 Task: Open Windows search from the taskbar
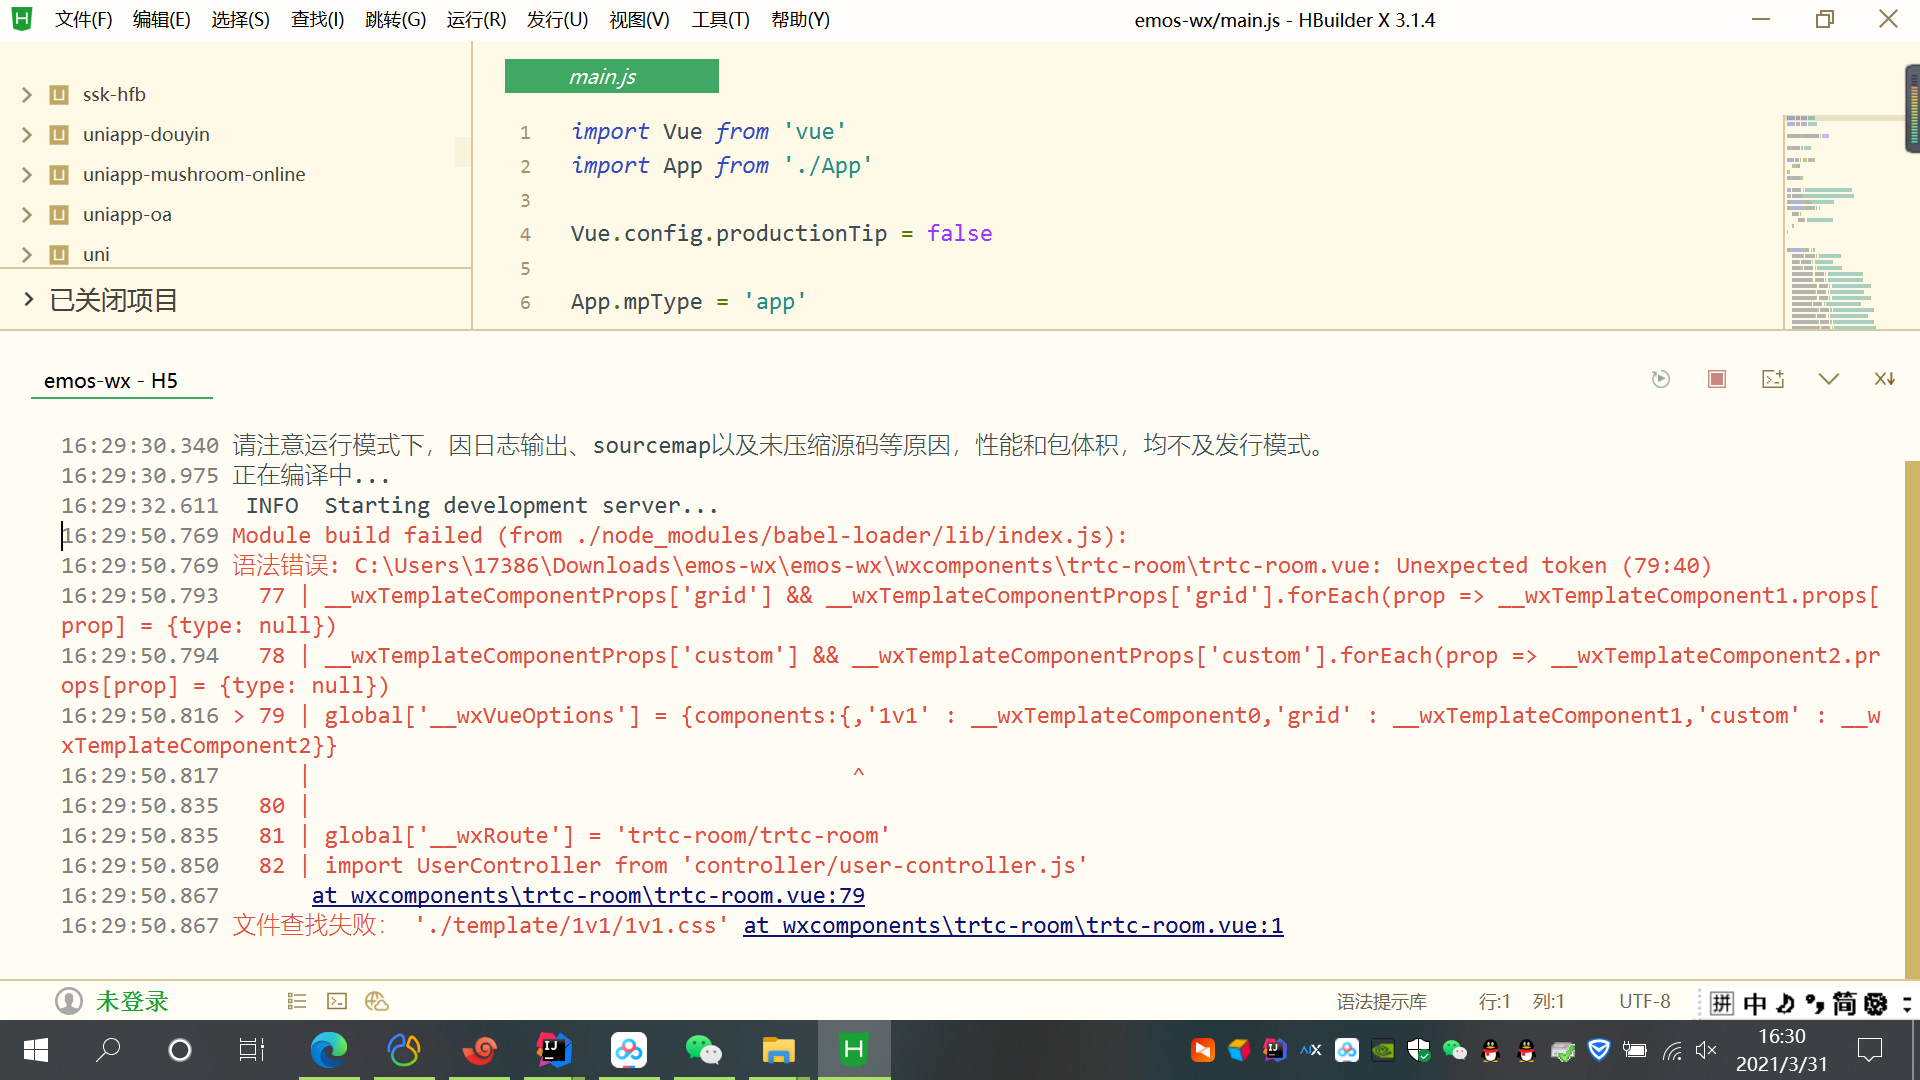click(108, 1049)
